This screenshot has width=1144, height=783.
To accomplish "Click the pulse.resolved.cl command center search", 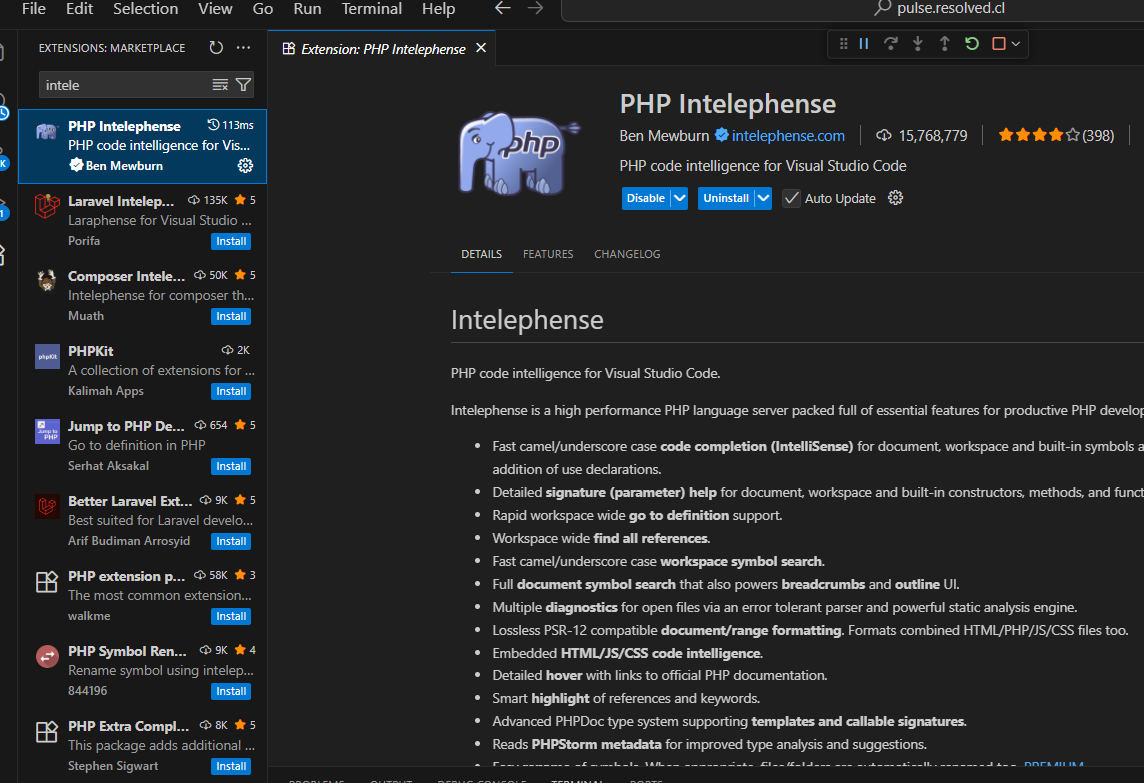I will 854,9.
